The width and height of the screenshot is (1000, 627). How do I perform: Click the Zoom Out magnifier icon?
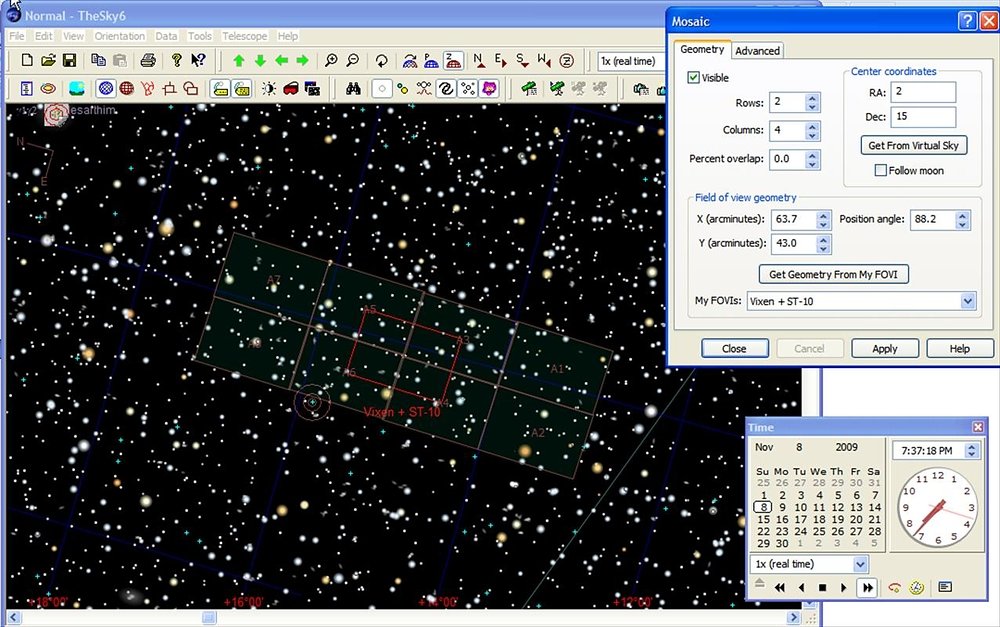352,61
